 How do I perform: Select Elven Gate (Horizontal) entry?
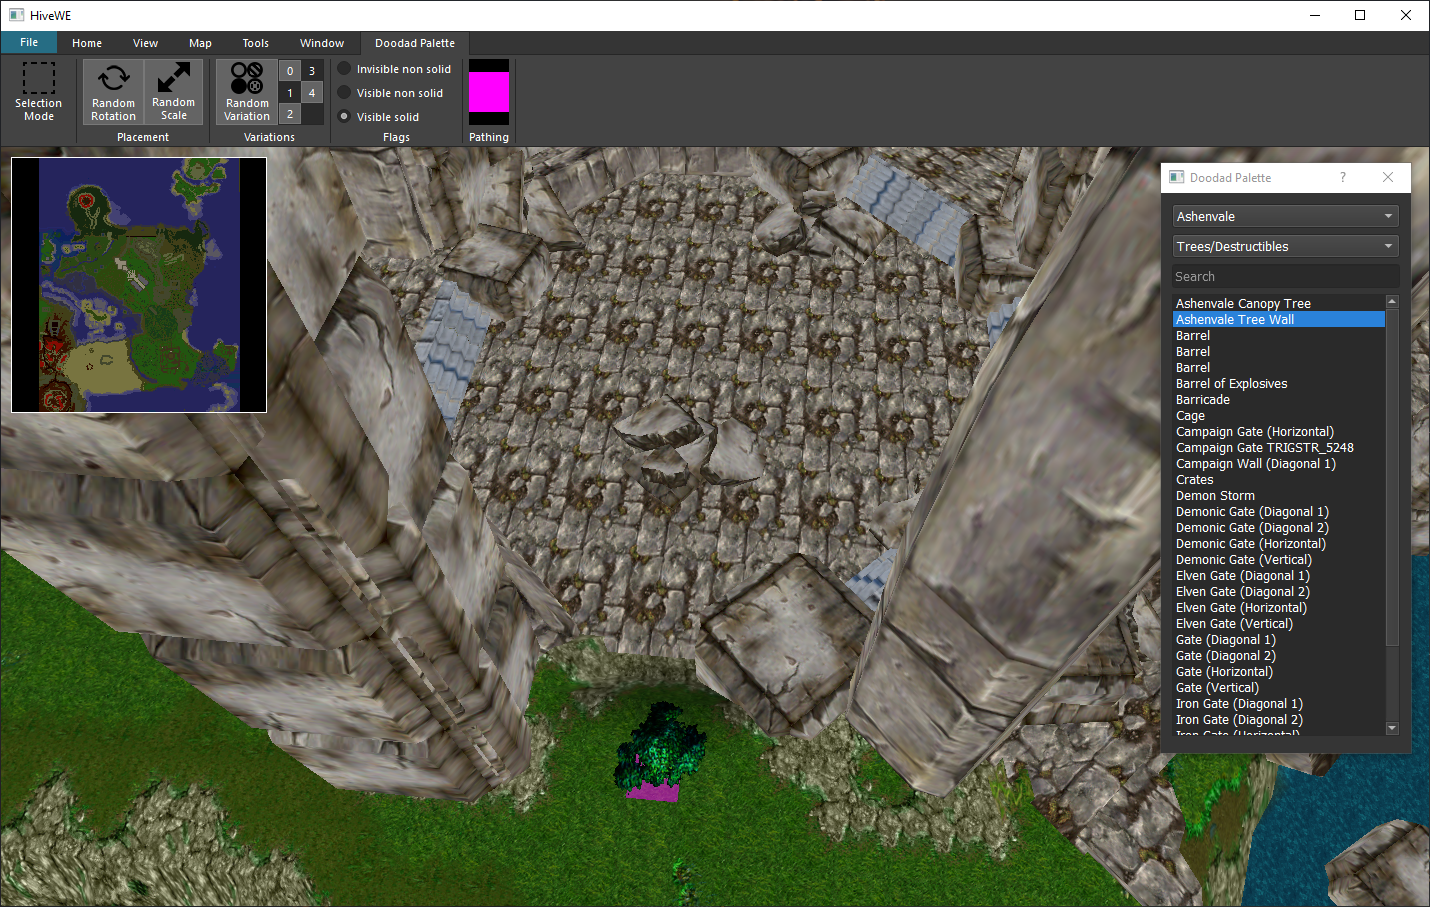(x=1279, y=607)
